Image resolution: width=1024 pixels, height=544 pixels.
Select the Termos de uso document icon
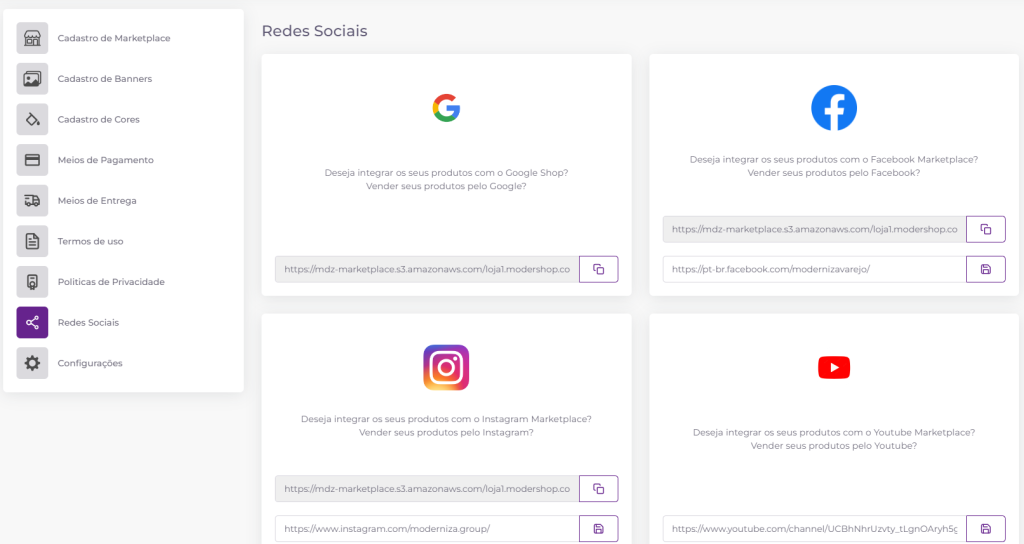(x=32, y=241)
